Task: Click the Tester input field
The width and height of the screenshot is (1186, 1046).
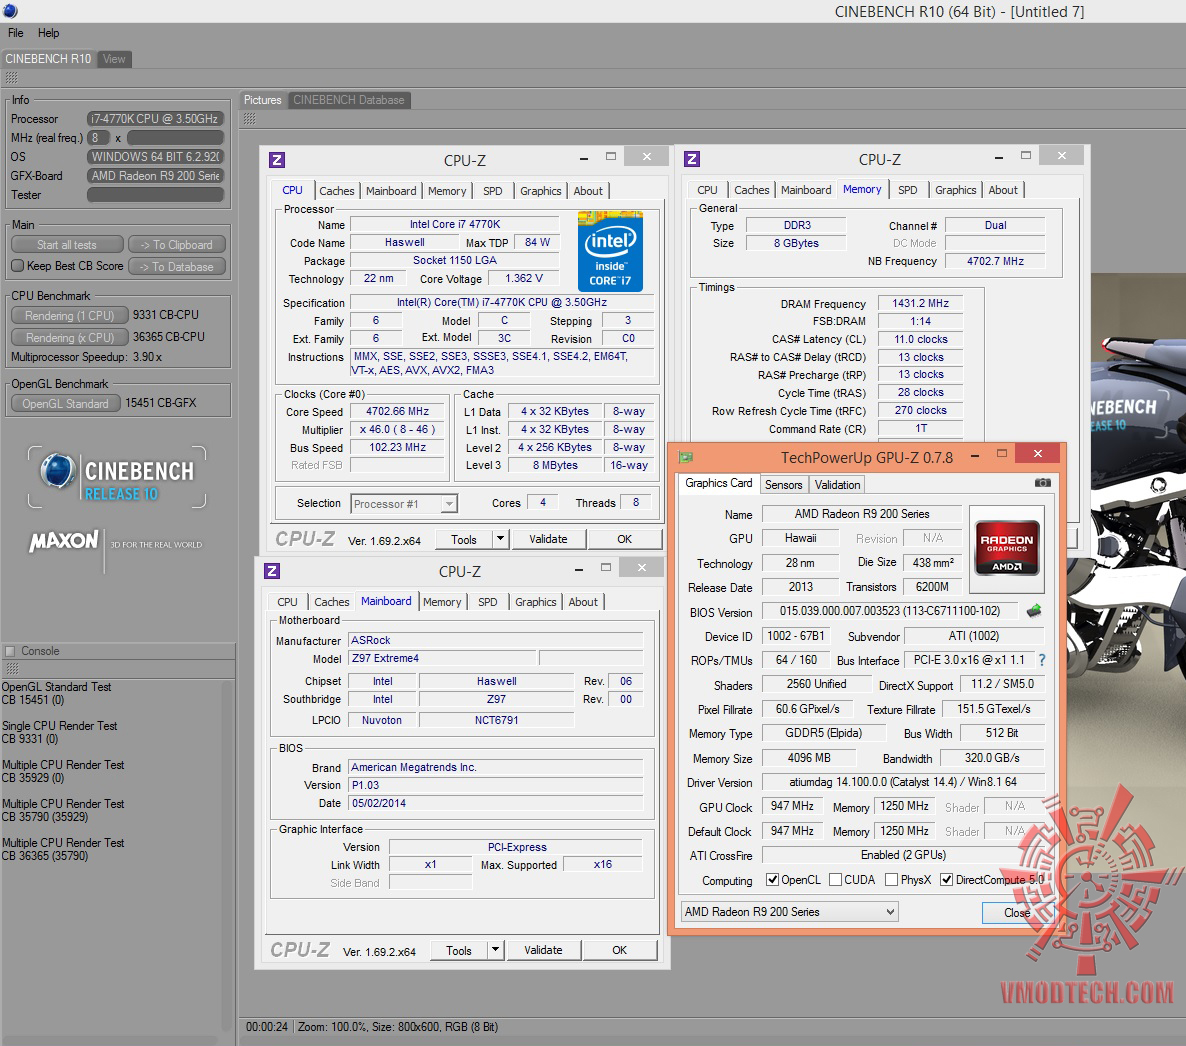Action: coord(156,194)
